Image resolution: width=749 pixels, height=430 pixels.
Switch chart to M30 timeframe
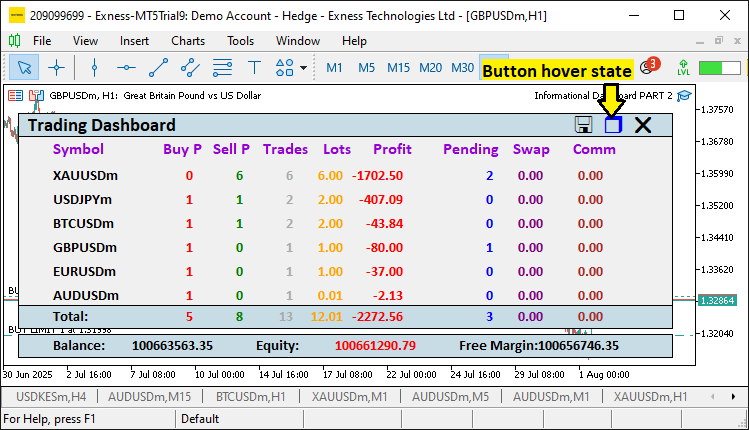462,68
